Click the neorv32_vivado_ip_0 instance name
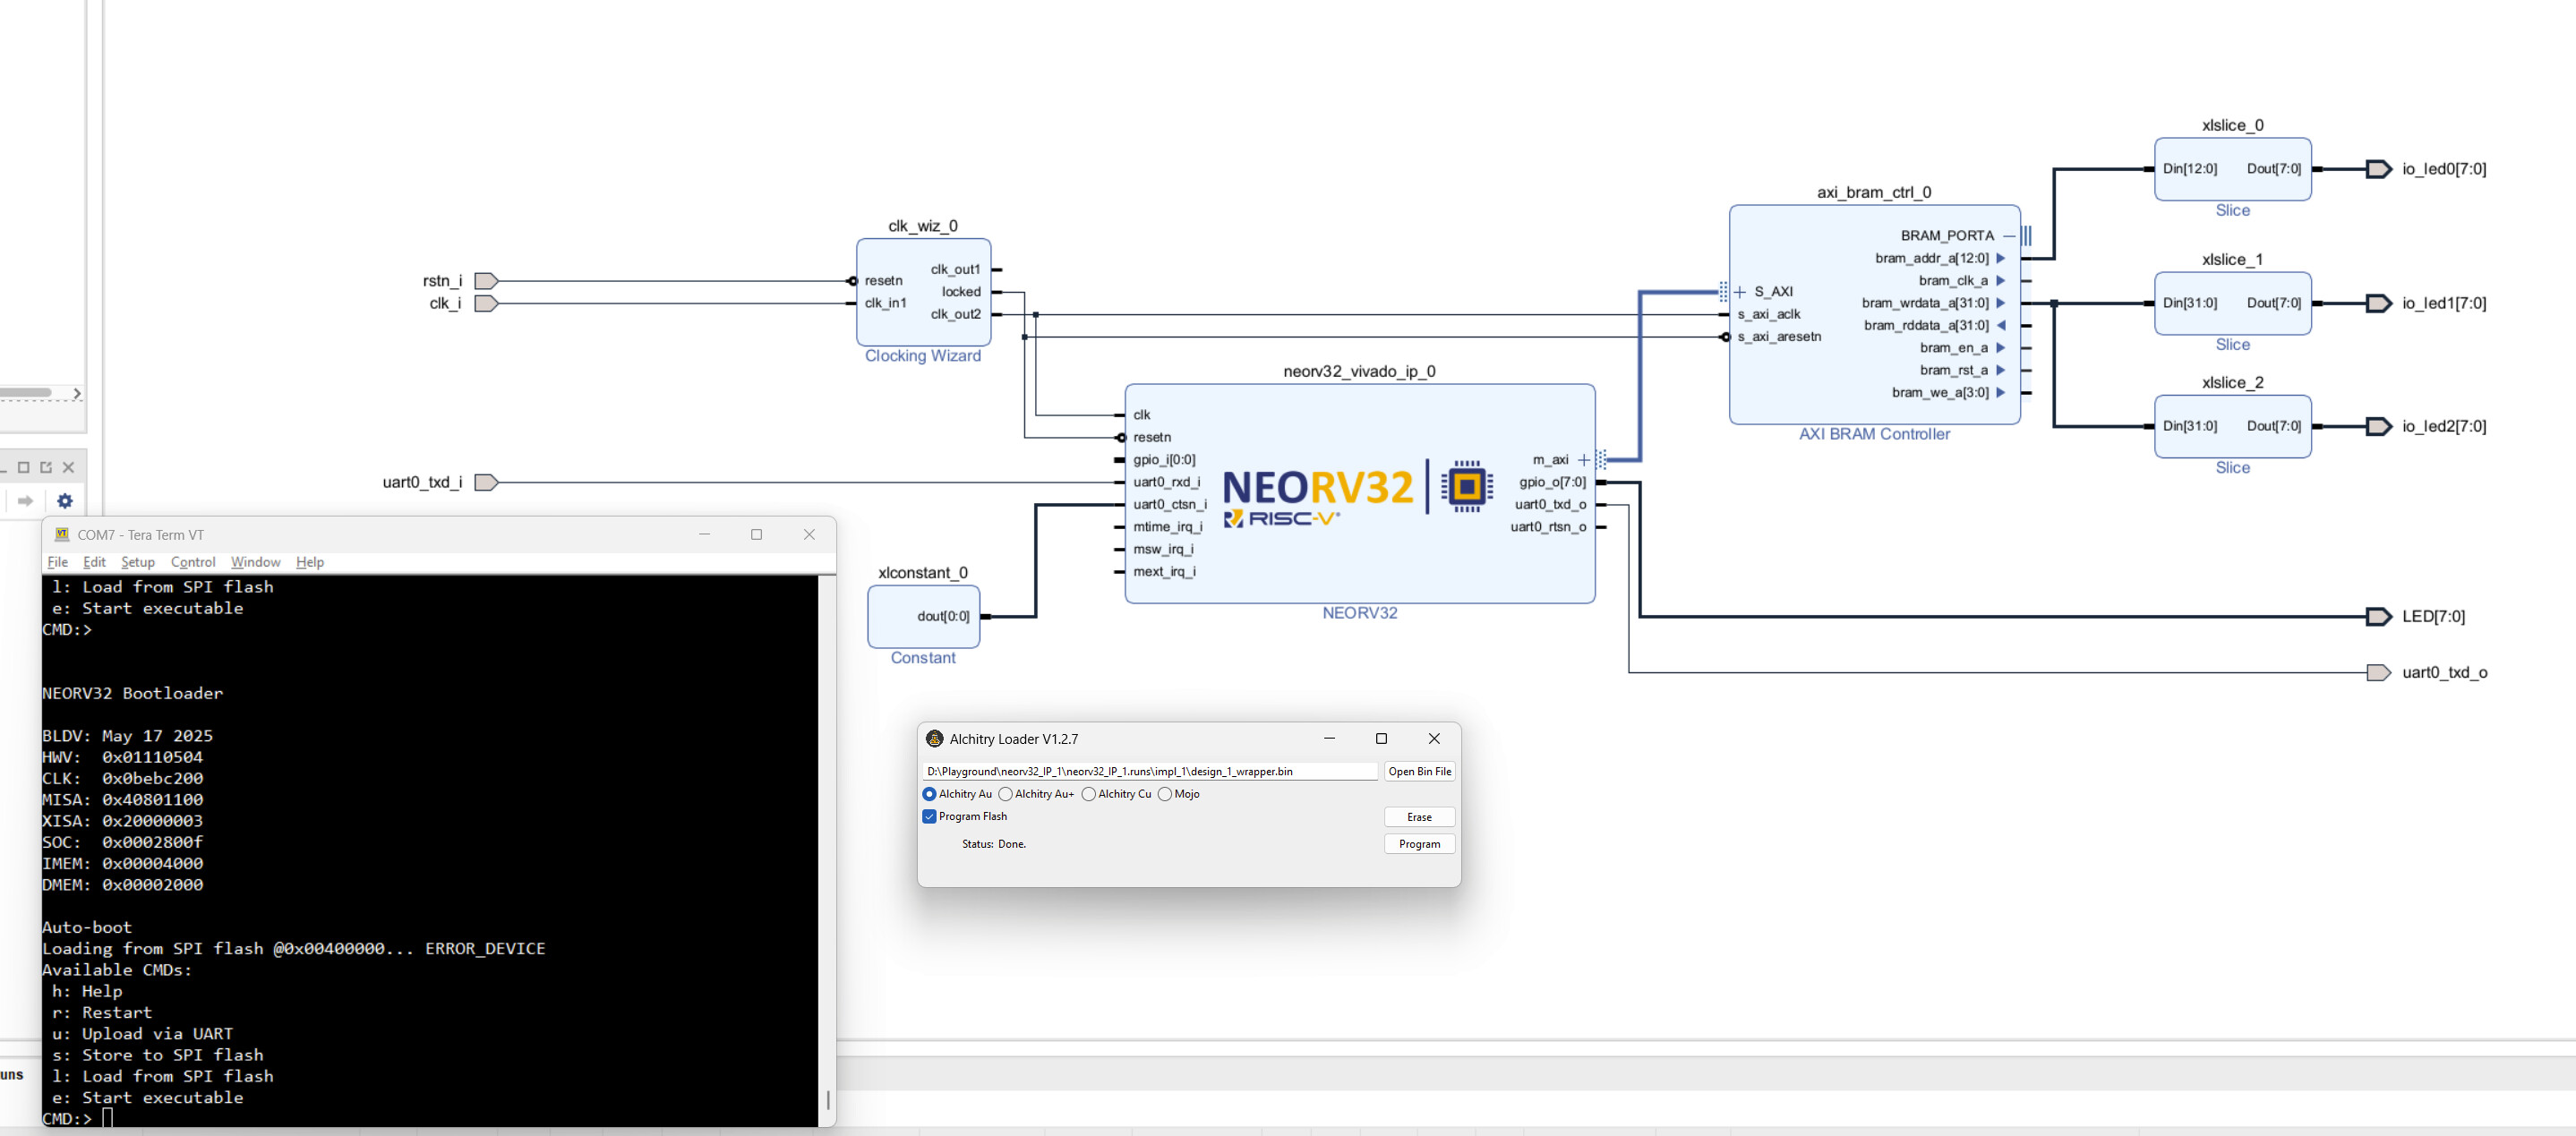This screenshot has width=2576, height=1136. [x=1359, y=371]
